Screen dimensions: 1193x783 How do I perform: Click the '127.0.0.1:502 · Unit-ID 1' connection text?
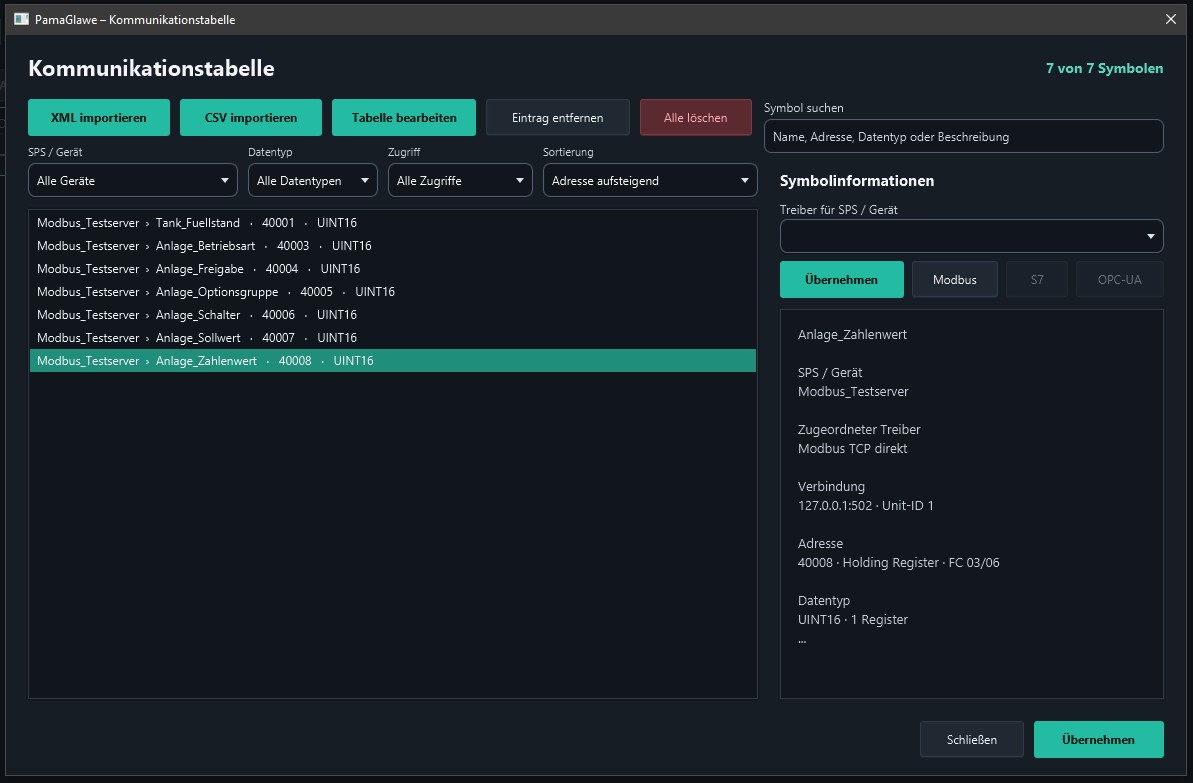(866, 506)
